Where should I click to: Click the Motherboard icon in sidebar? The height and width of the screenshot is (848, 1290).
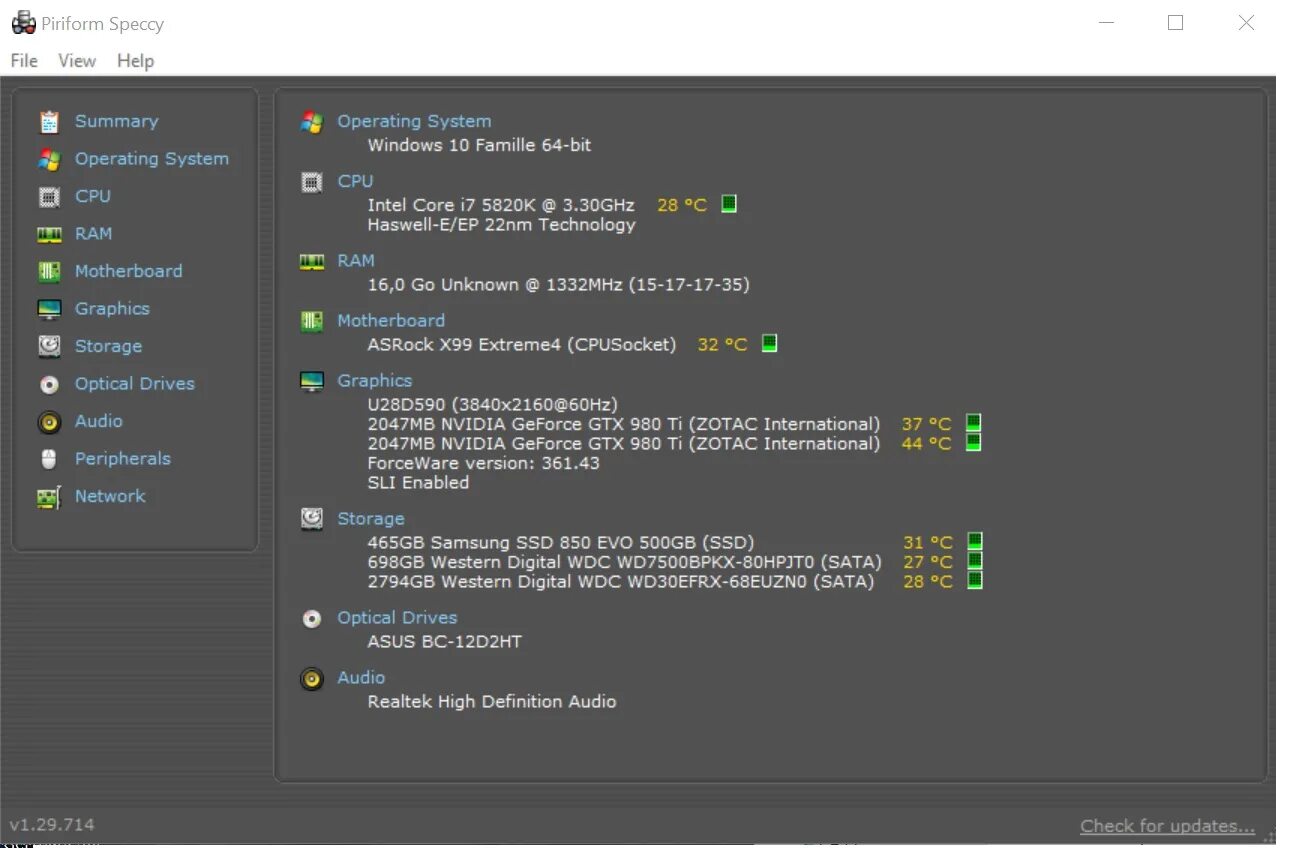(49, 272)
